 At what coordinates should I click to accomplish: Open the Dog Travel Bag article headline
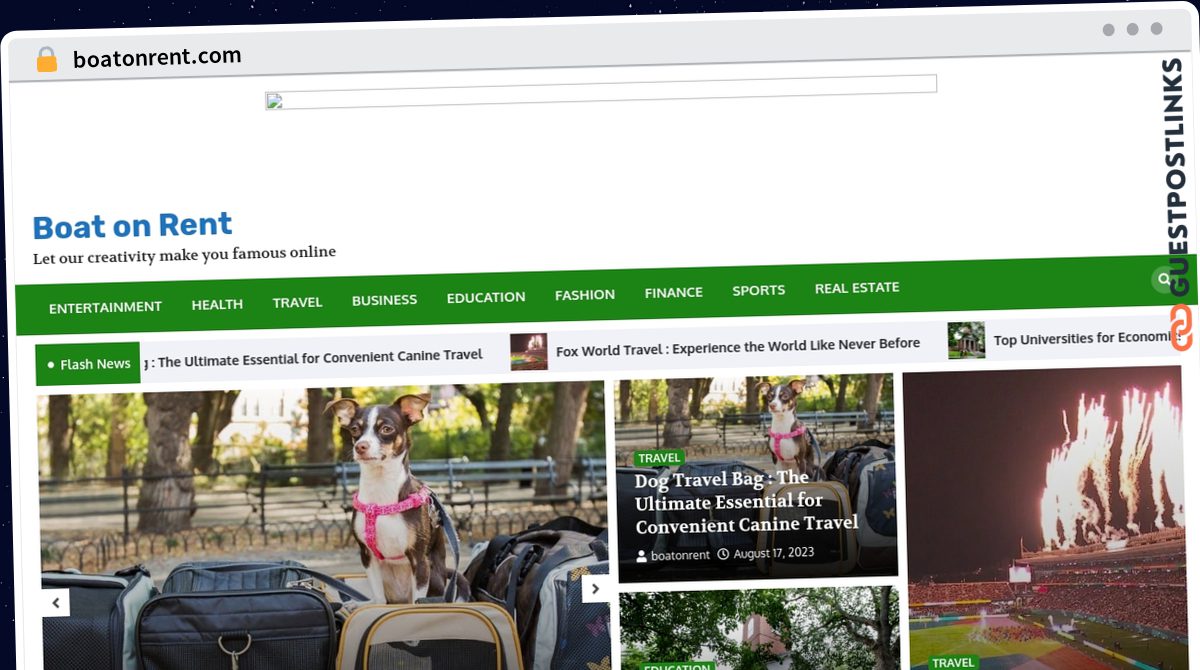pyautogui.click(x=746, y=502)
